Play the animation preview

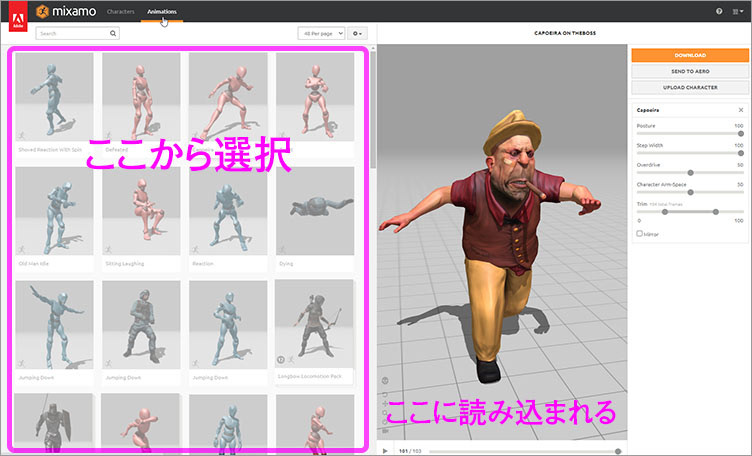click(x=385, y=451)
